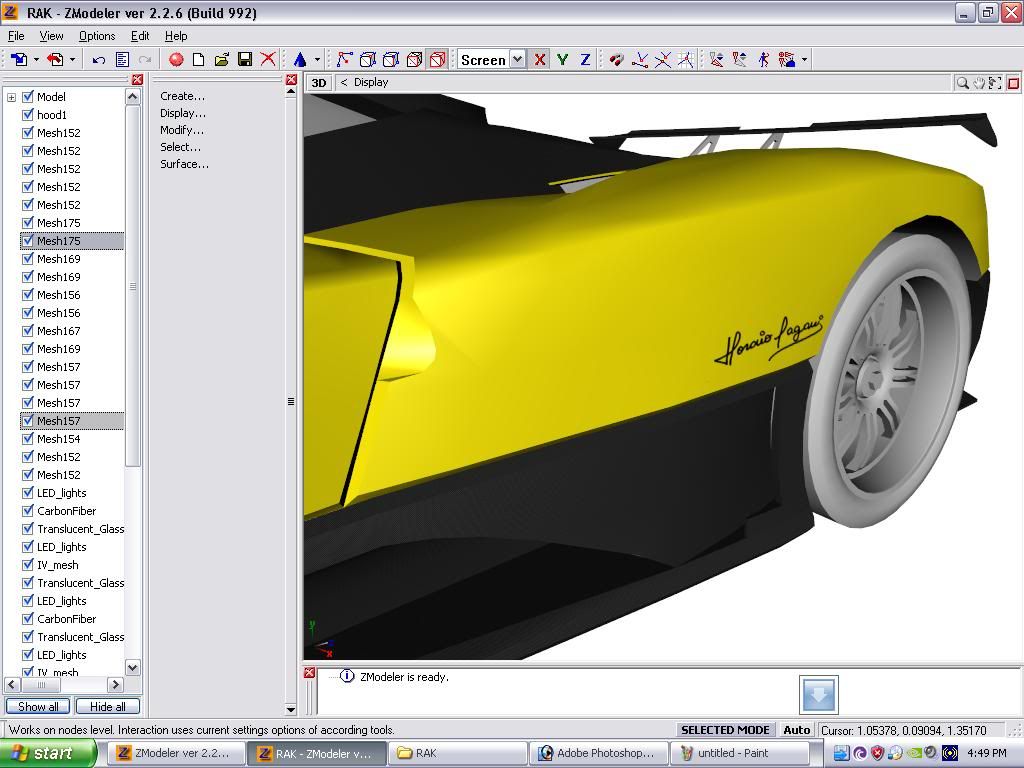This screenshot has height=768, width=1024.
Task: Expand the Create... command group
Action: pyautogui.click(x=182, y=96)
